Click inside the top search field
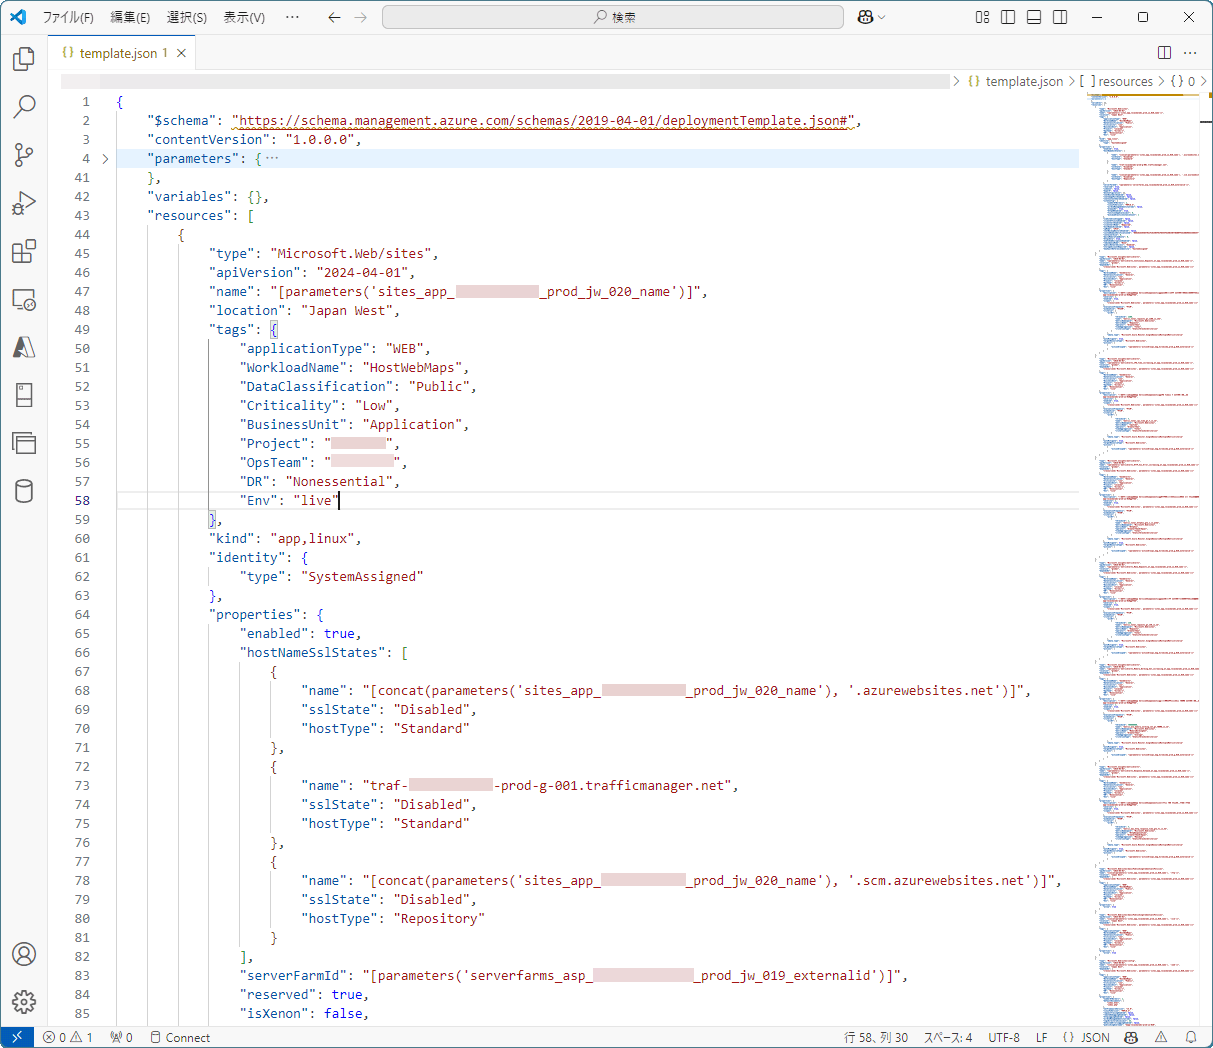 pyautogui.click(x=613, y=17)
